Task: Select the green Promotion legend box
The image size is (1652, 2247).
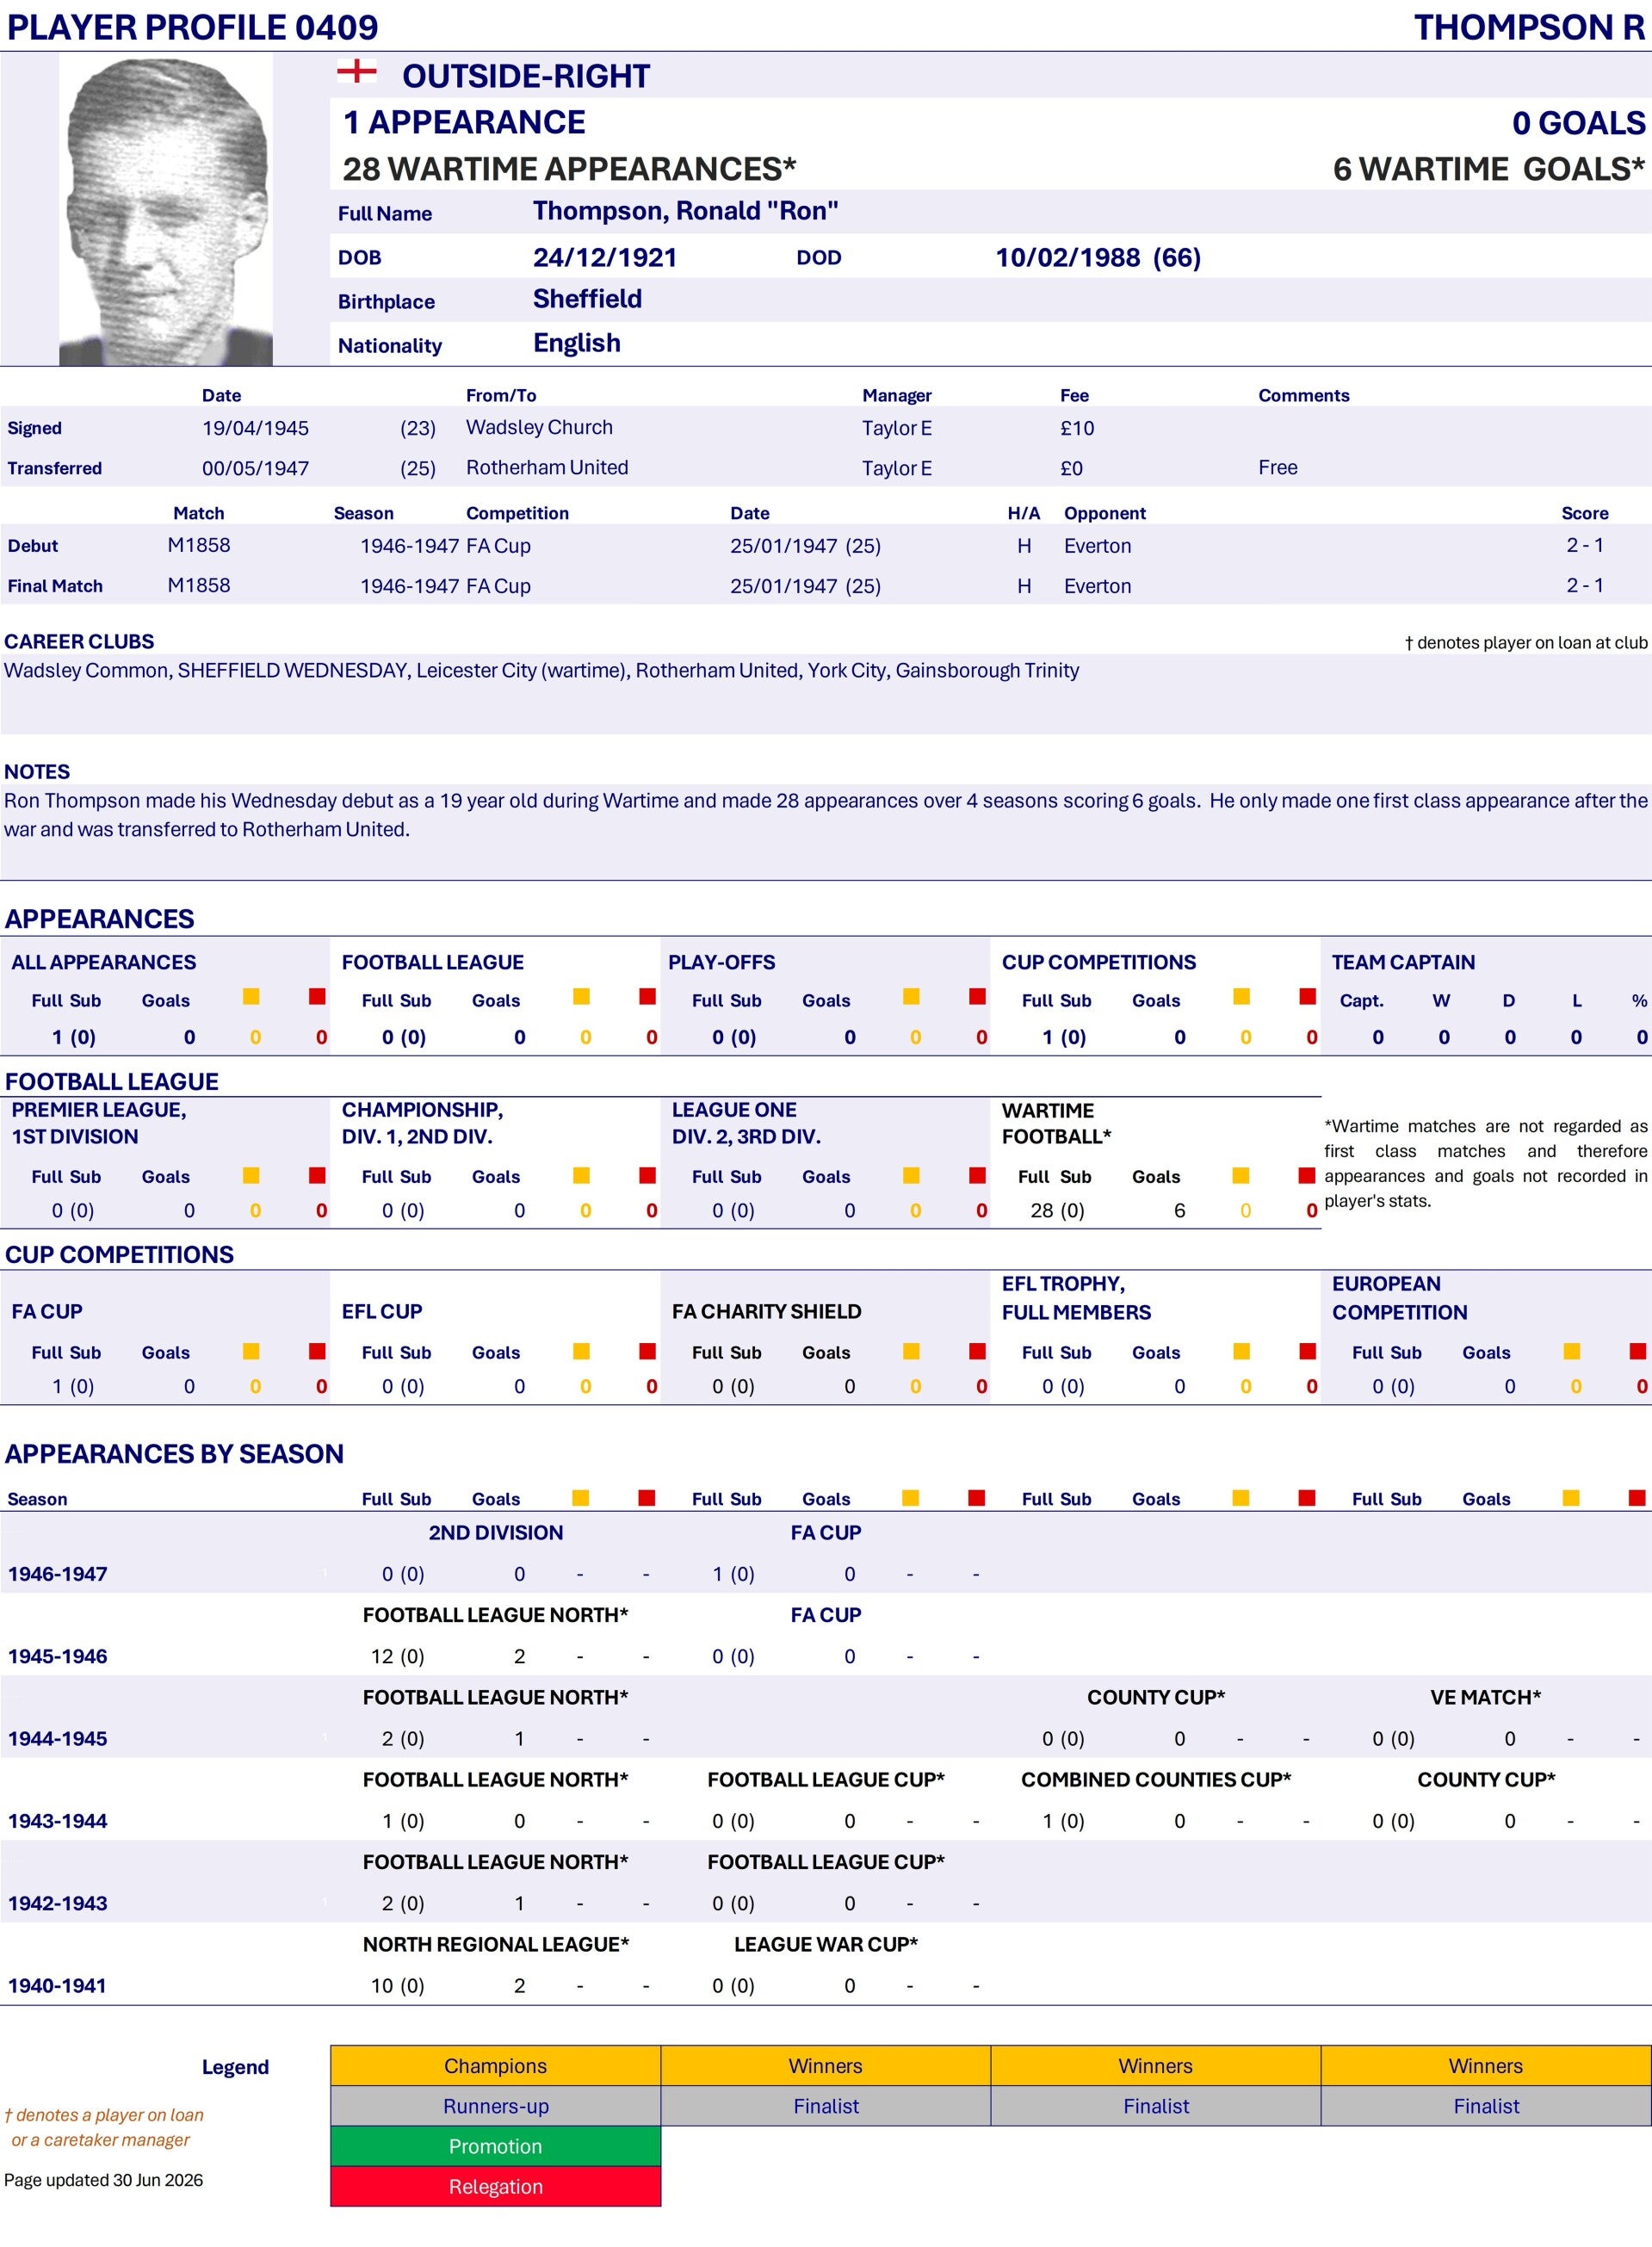Action: click(x=495, y=2146)
